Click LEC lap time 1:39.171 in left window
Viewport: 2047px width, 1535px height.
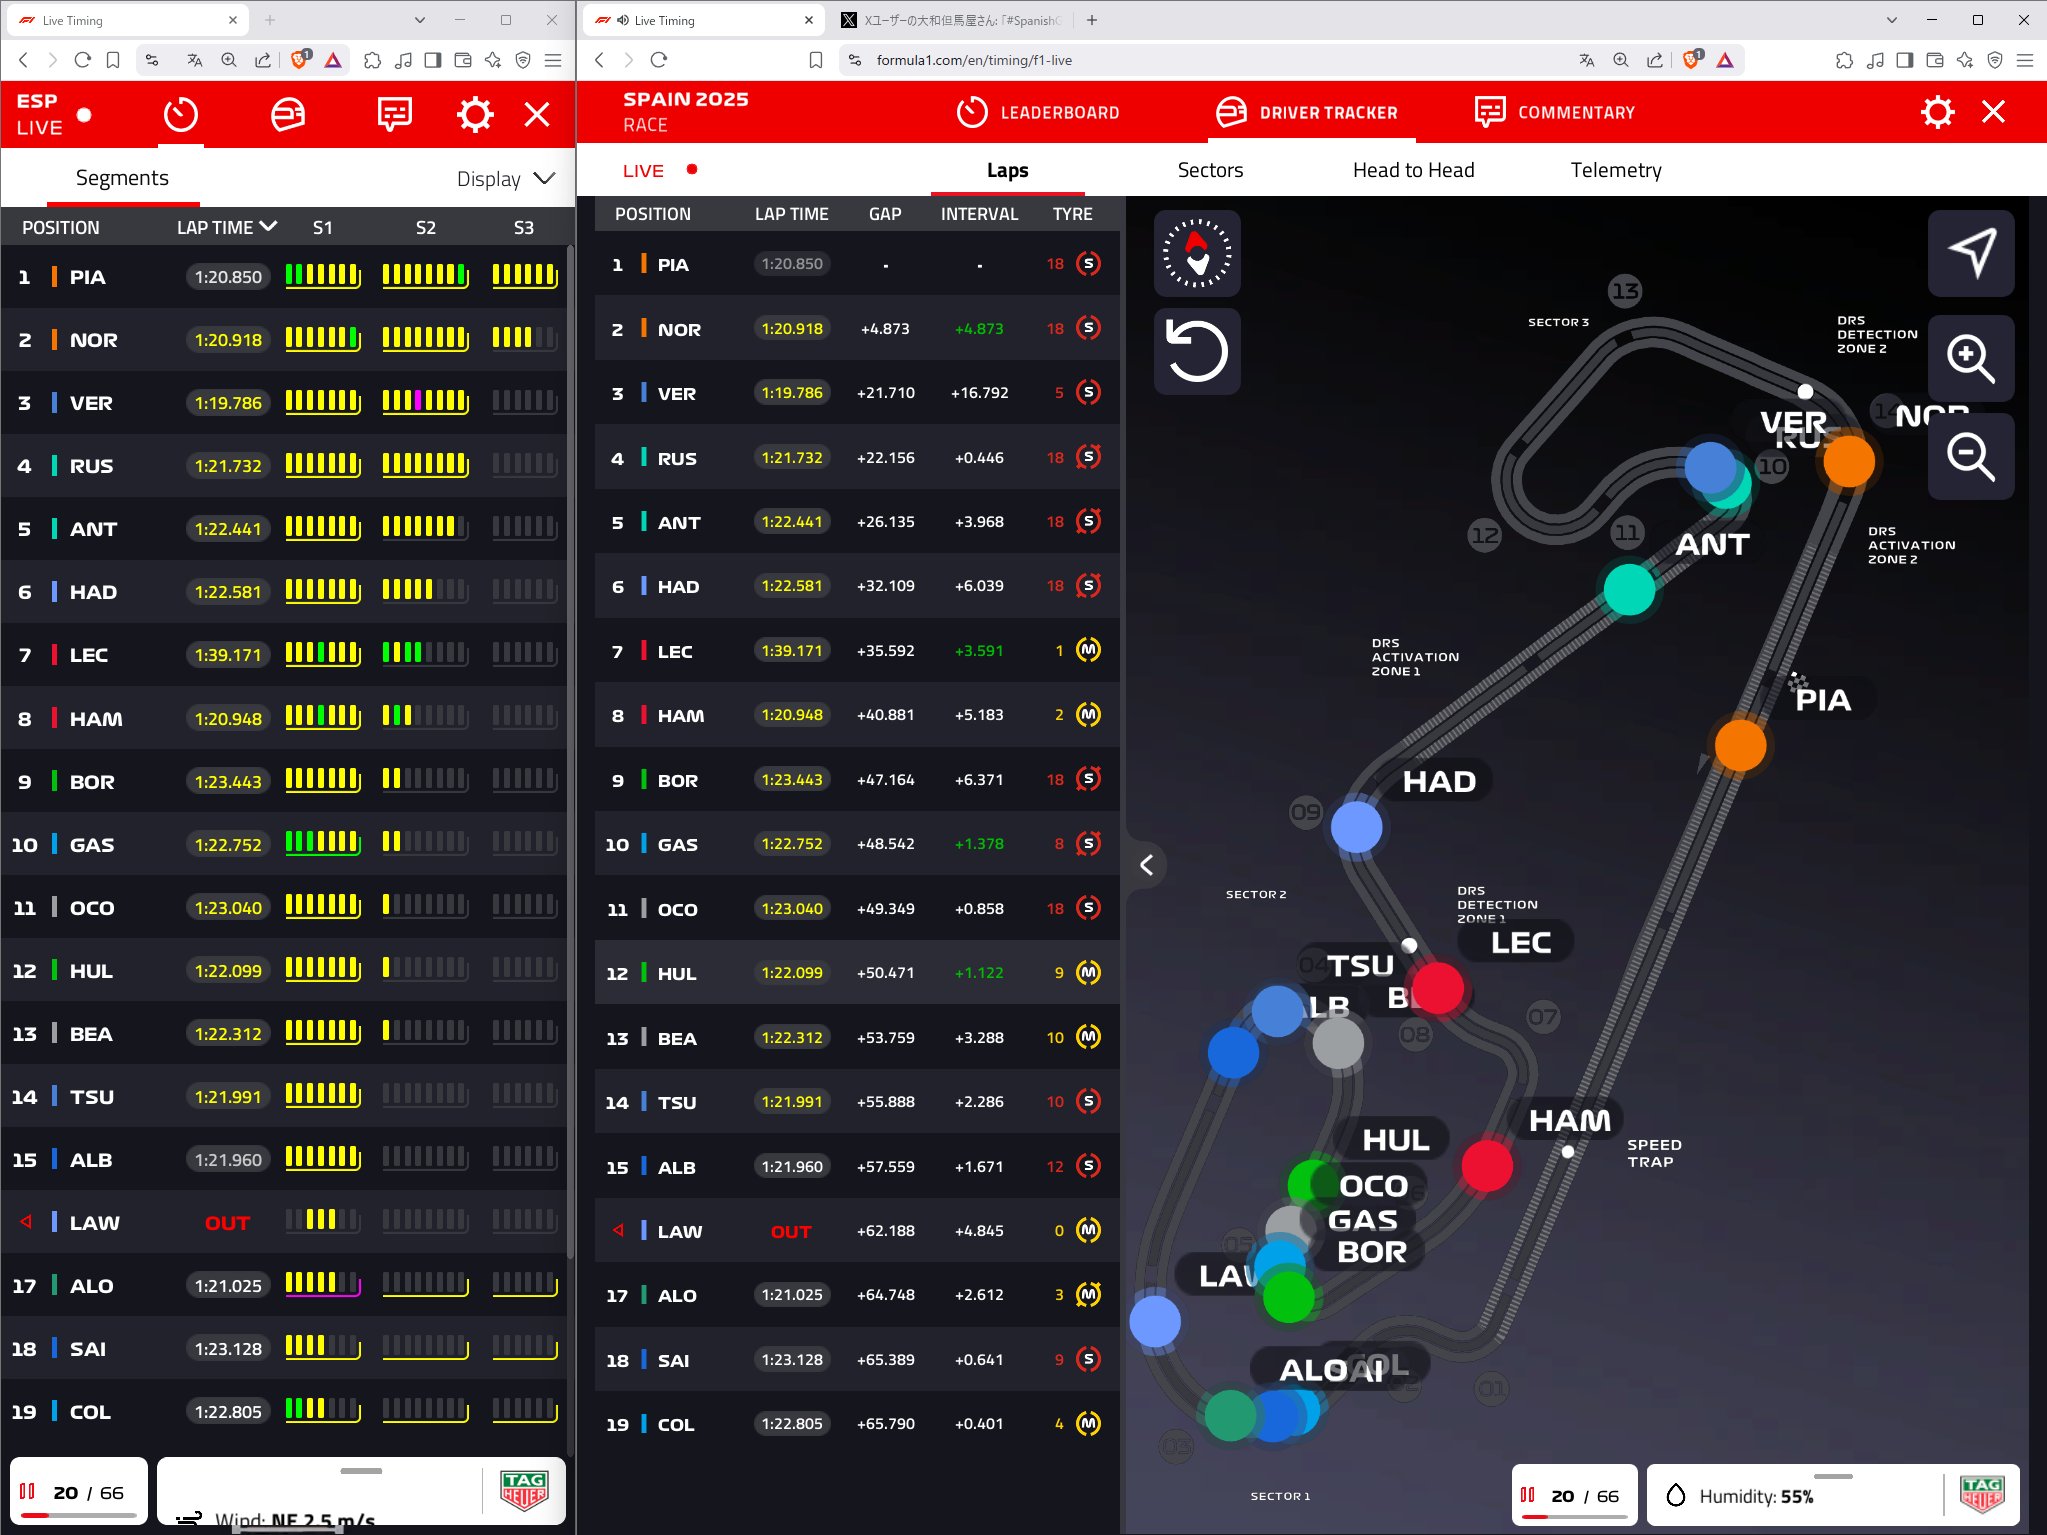228,655
